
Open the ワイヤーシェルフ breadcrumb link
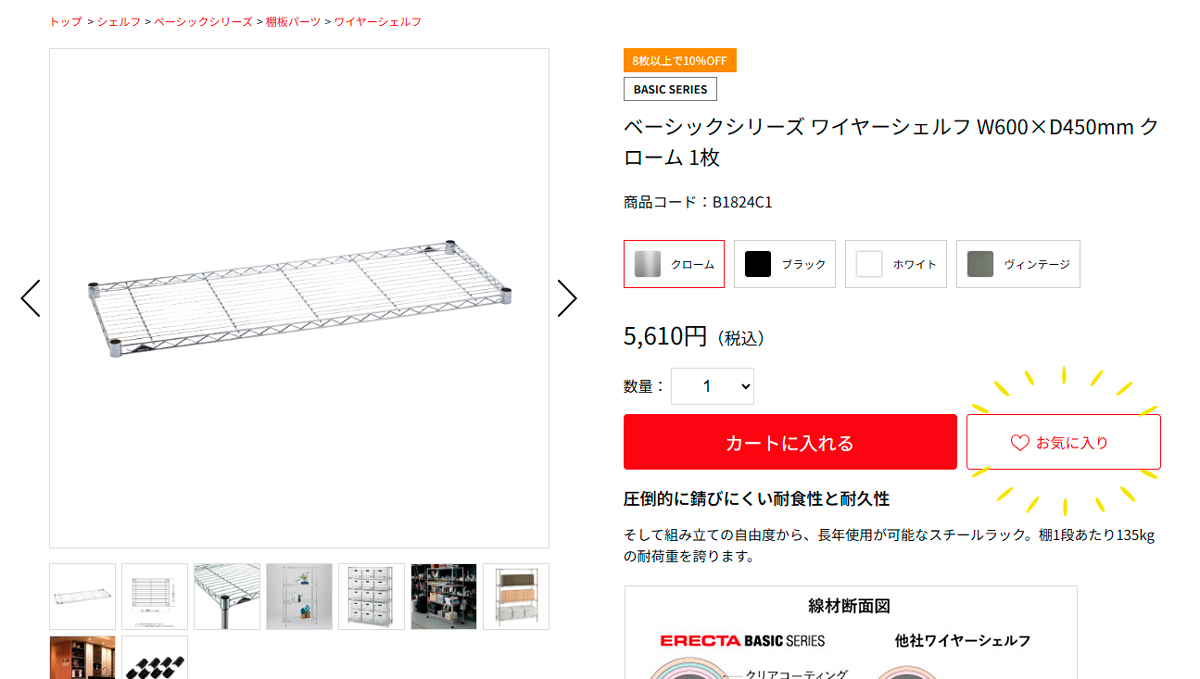pyautogui.click(x=377, y=21)
